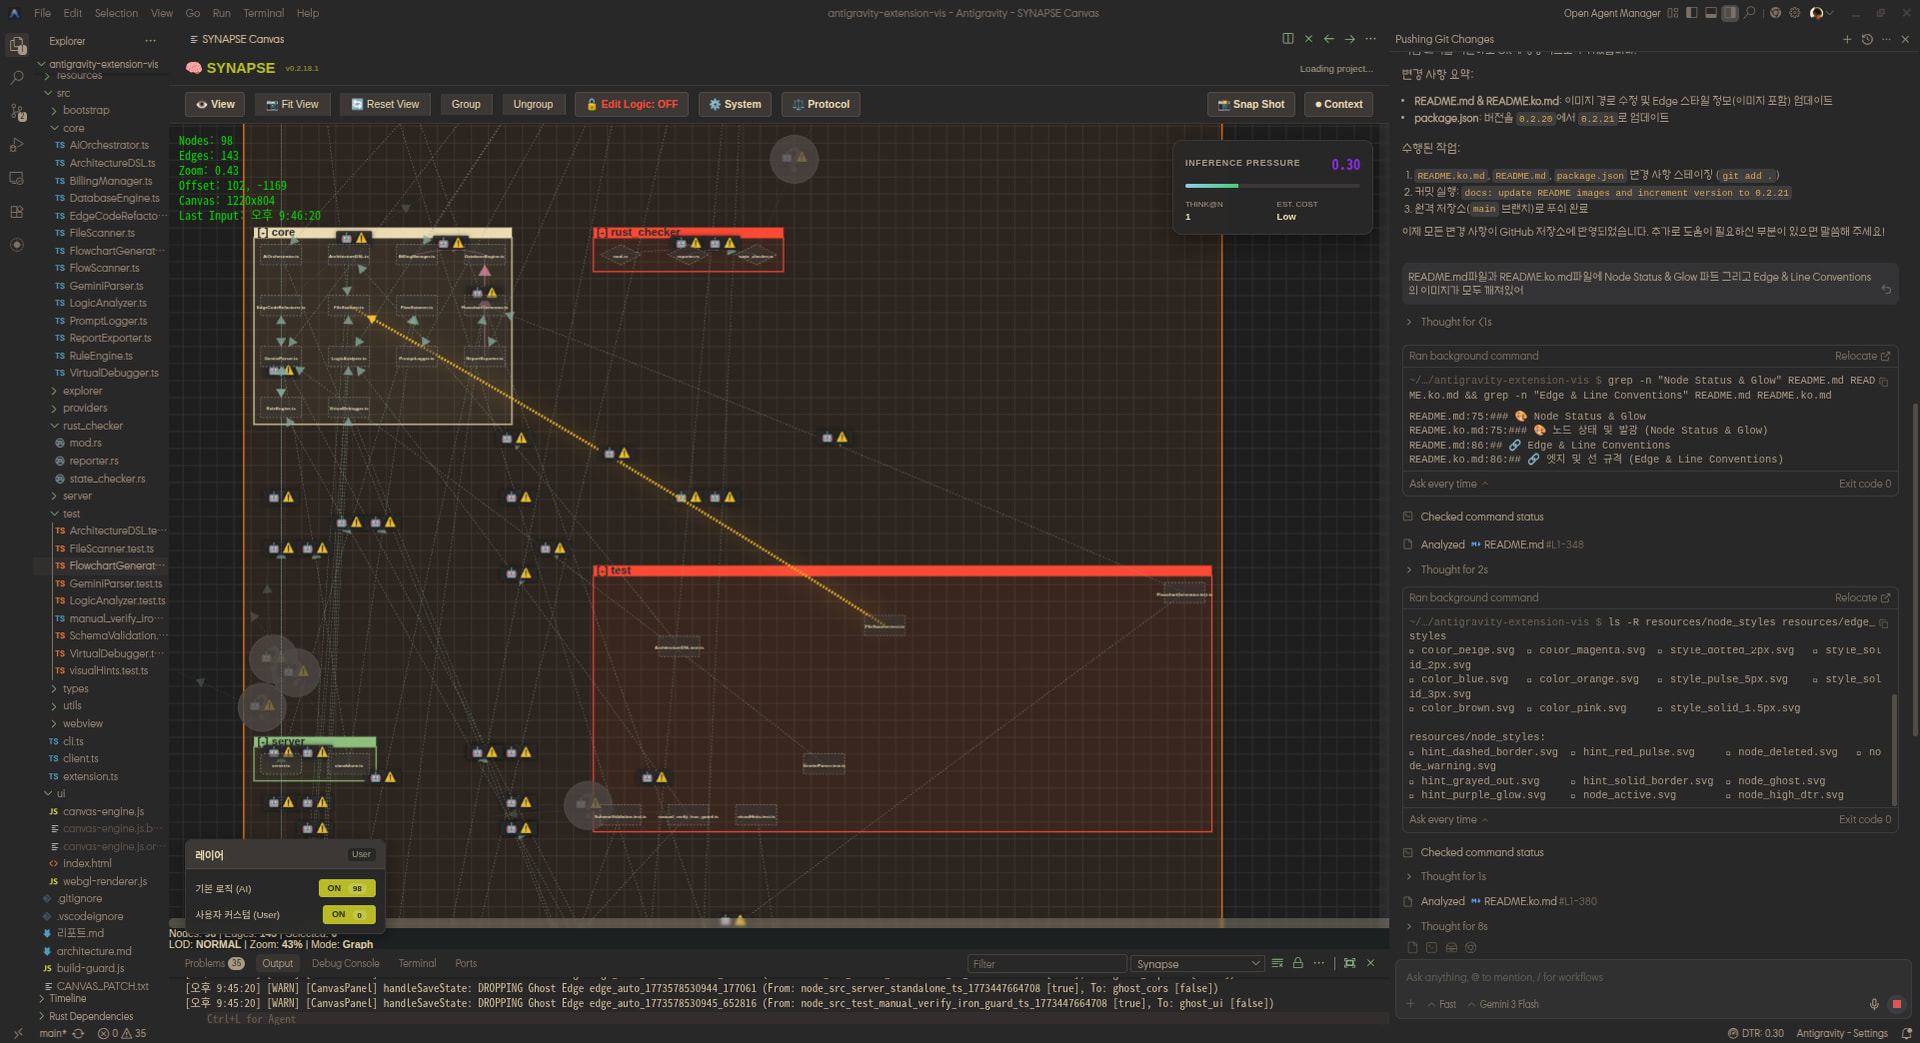
Task: Split the SYNAPSE Canvas editor
Action: click(x=1287, y=39)
